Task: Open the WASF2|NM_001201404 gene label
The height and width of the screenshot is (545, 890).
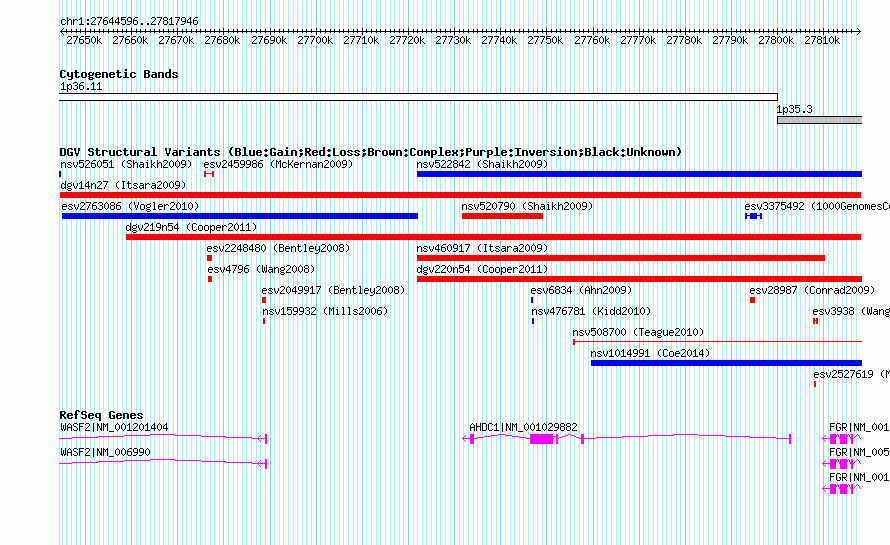Action: pyautogui.click(x=114, y=427)
